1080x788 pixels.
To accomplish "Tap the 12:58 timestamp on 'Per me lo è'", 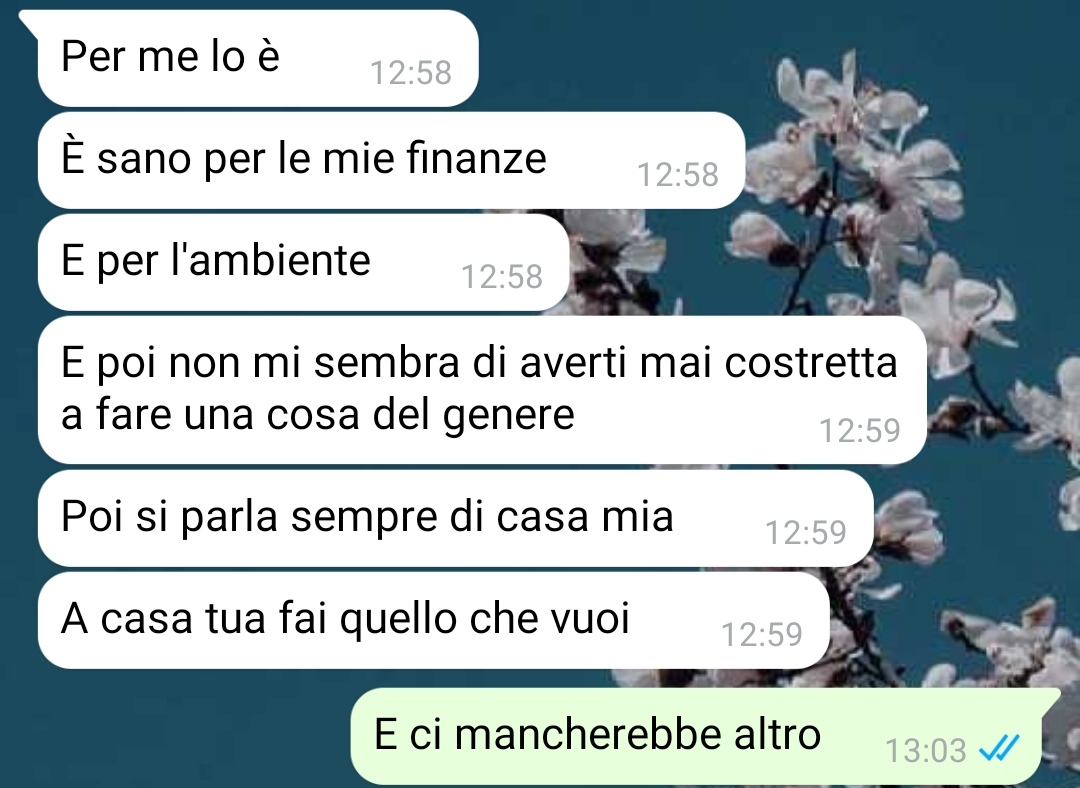I will pyautogui.click(x=411, y=72).
